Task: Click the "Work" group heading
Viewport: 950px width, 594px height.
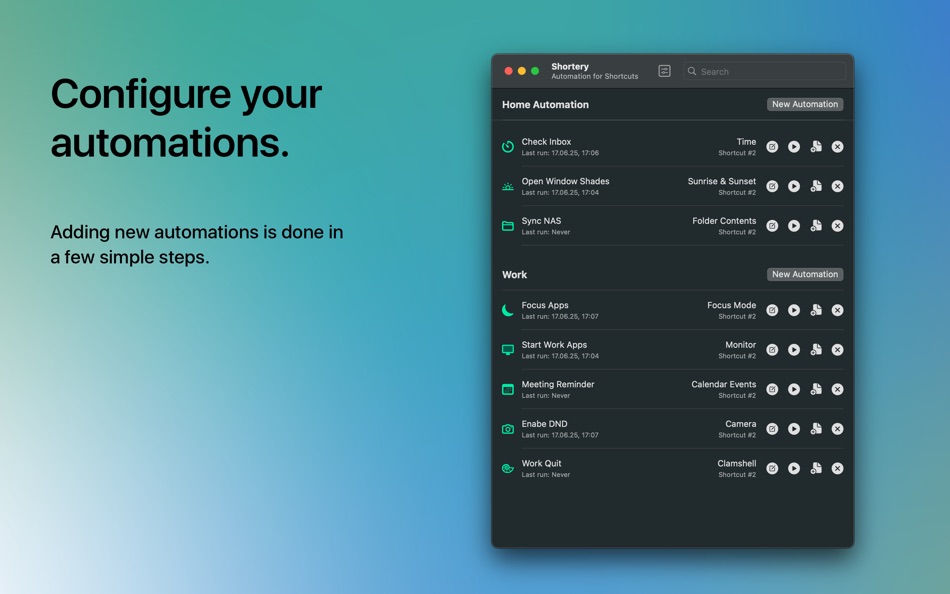Action: [514, 275]
